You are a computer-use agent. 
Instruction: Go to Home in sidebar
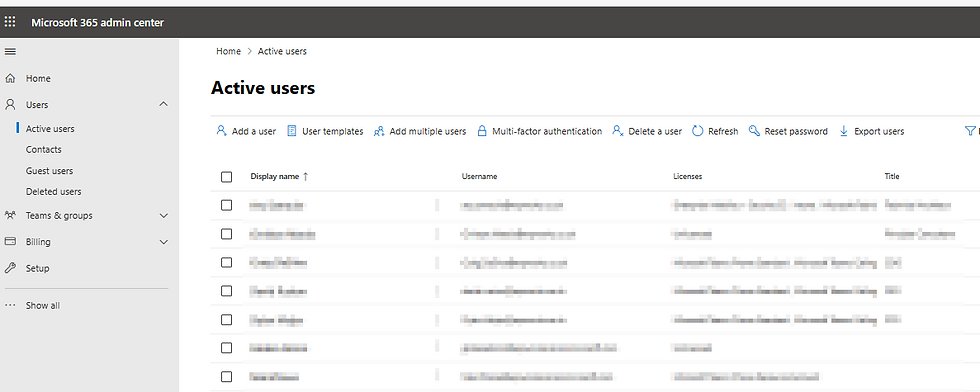[38, 78]
